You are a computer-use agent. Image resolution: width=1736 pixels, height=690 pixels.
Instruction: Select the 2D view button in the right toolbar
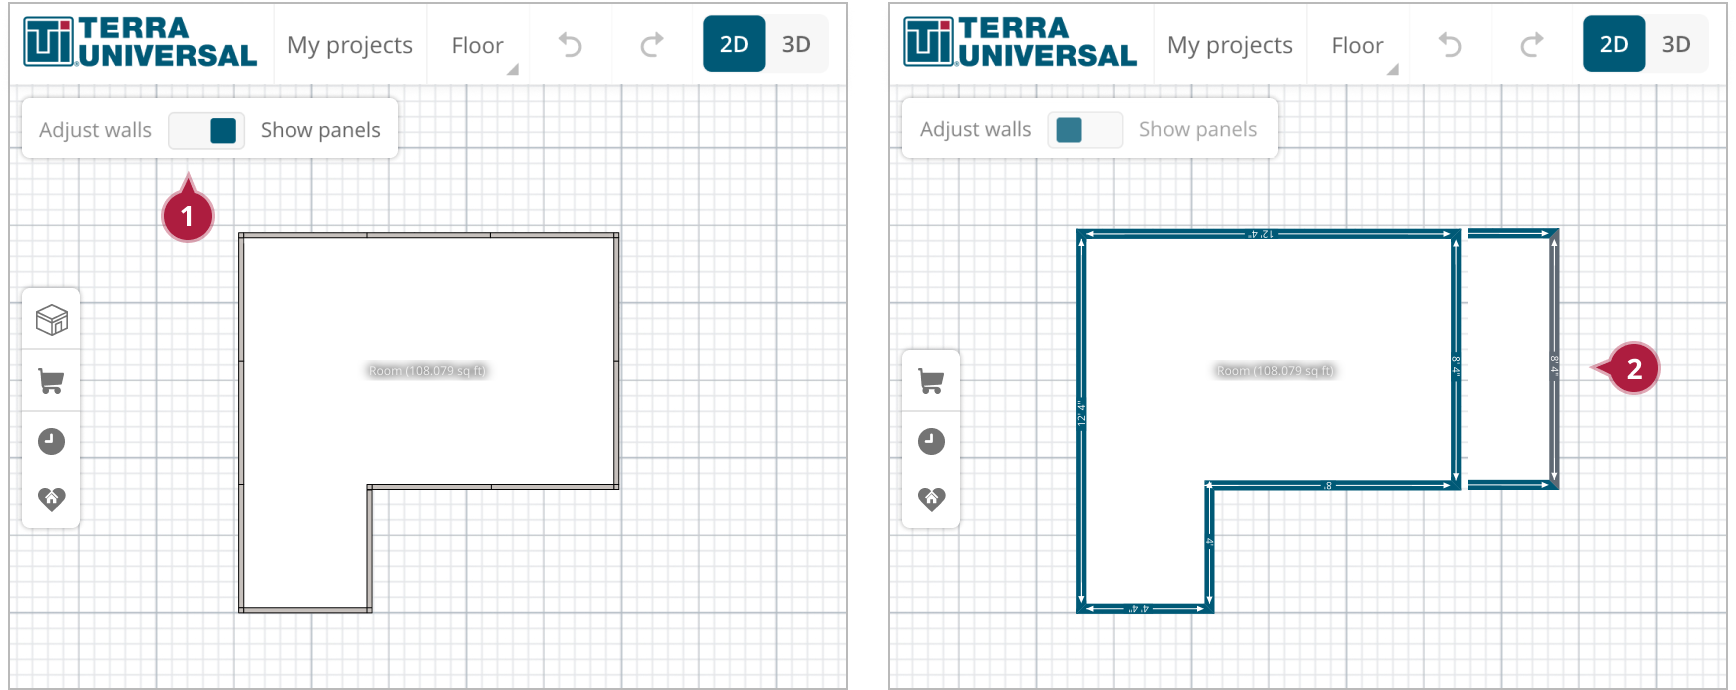(1614, 44)
